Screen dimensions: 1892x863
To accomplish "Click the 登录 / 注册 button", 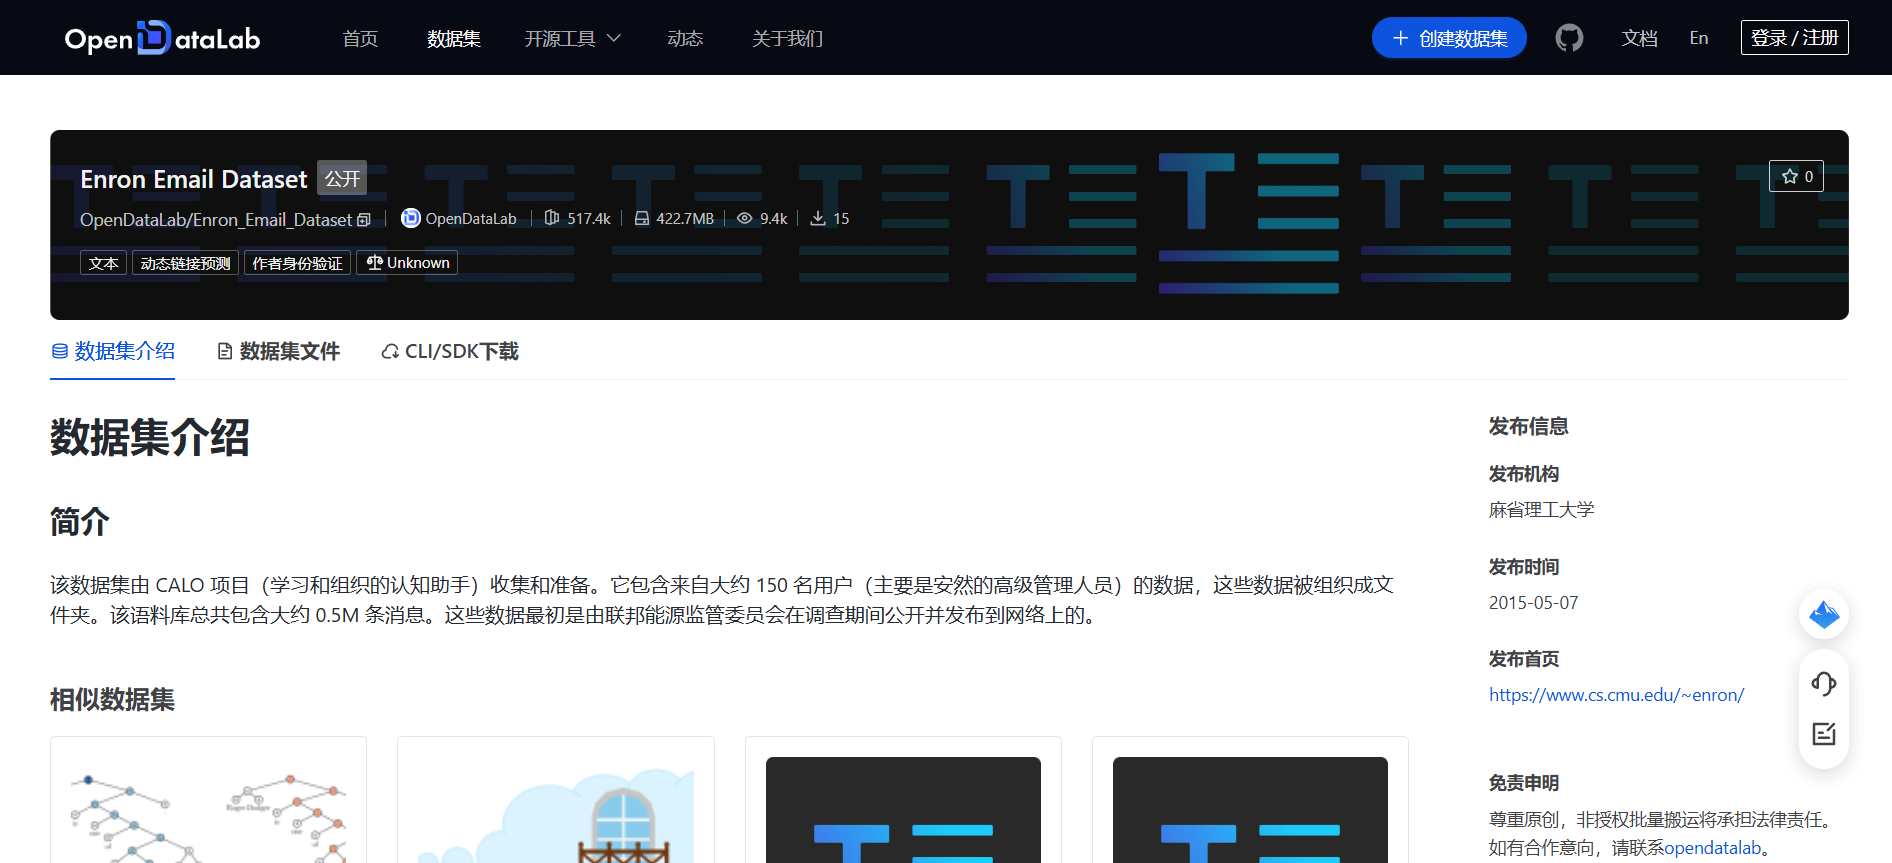I will click(1794, 38).
